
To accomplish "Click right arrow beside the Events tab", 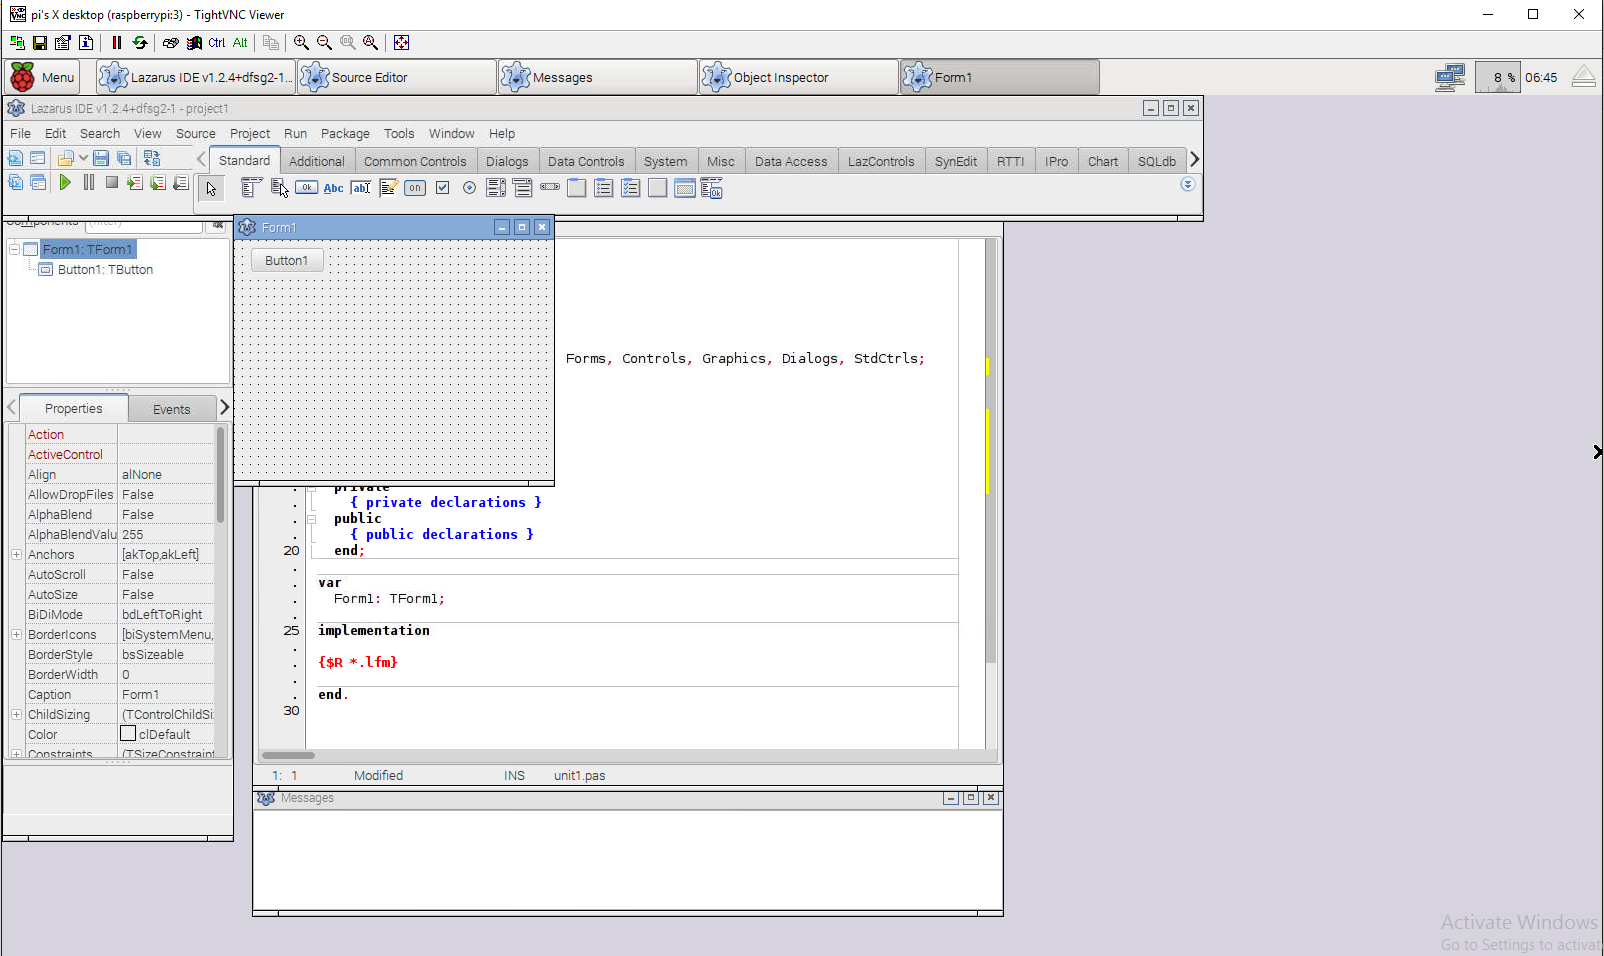I will (224, 407).
